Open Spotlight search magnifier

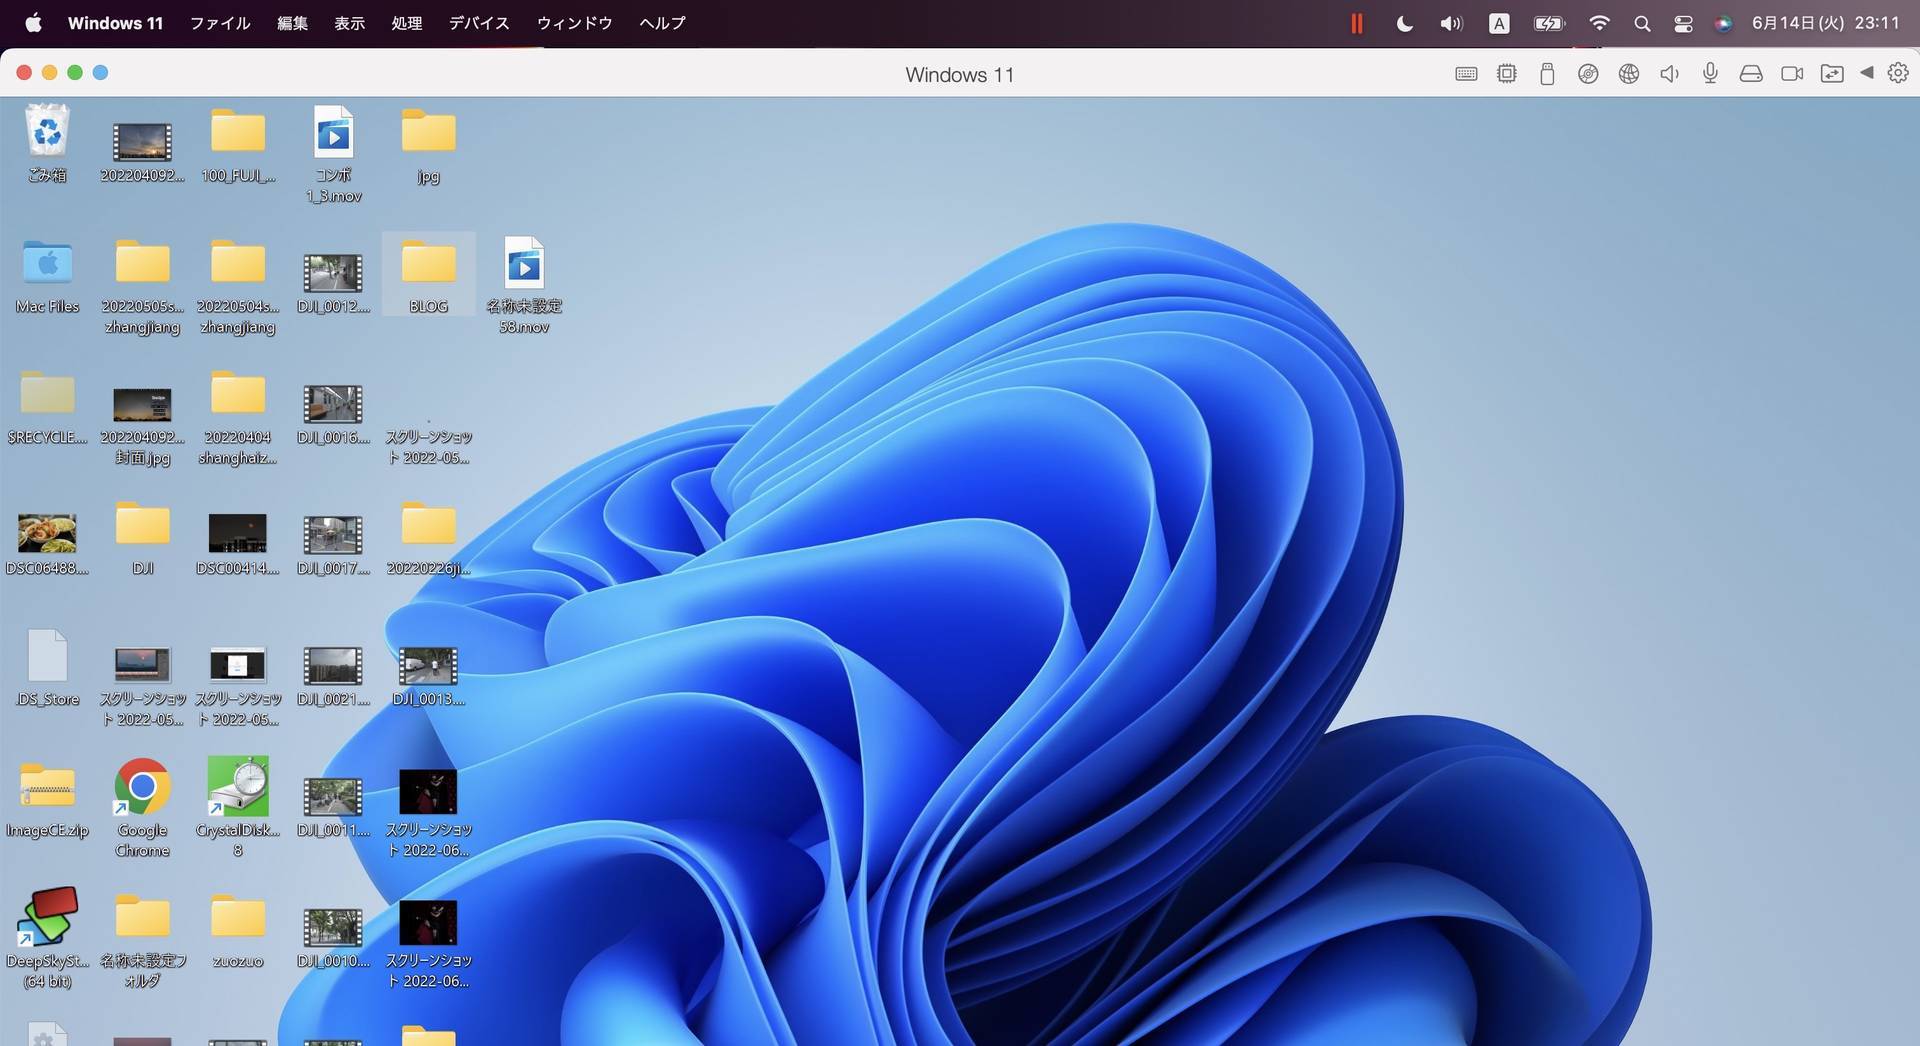coord(1642,23)
